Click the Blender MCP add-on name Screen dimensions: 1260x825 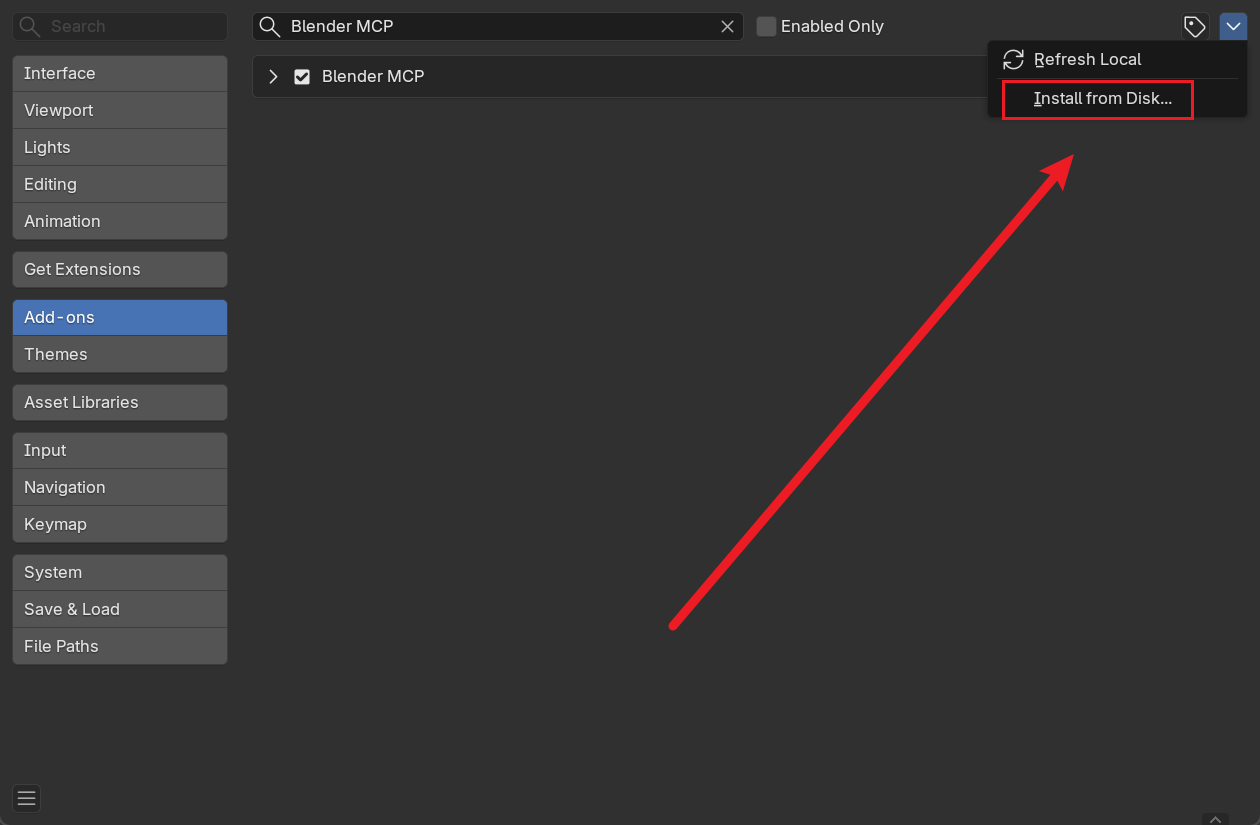[x=373, y=77]
